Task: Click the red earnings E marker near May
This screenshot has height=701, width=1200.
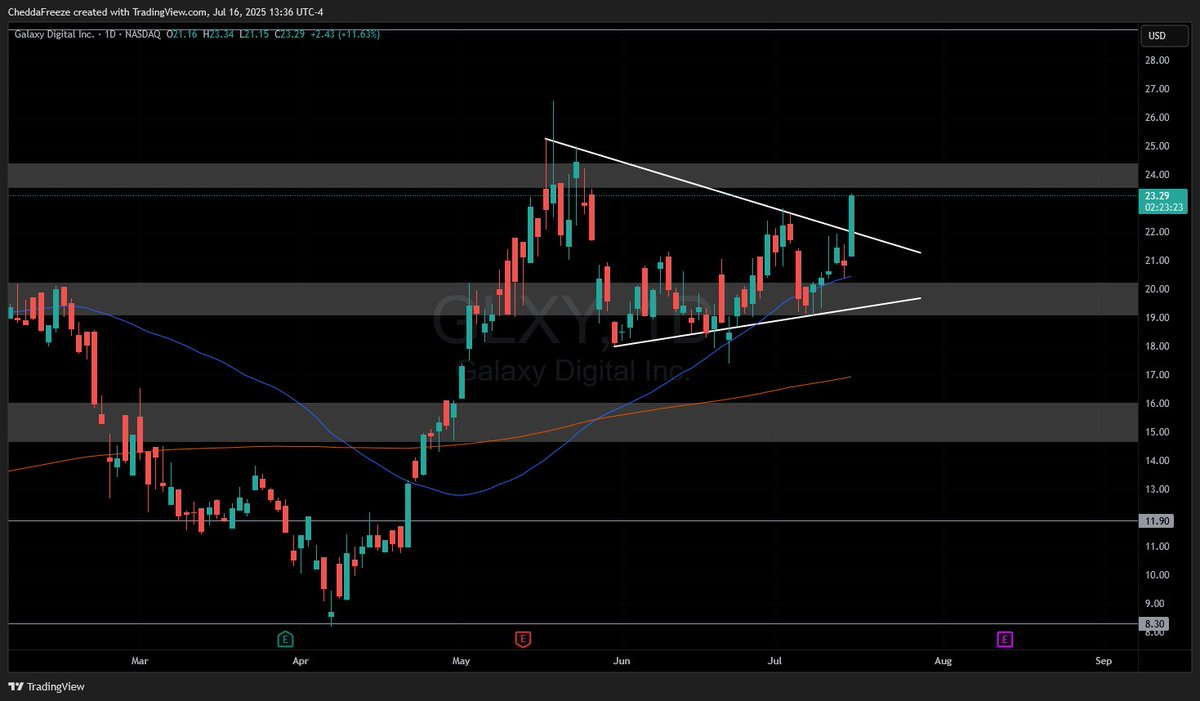Action: coord(522,638)
